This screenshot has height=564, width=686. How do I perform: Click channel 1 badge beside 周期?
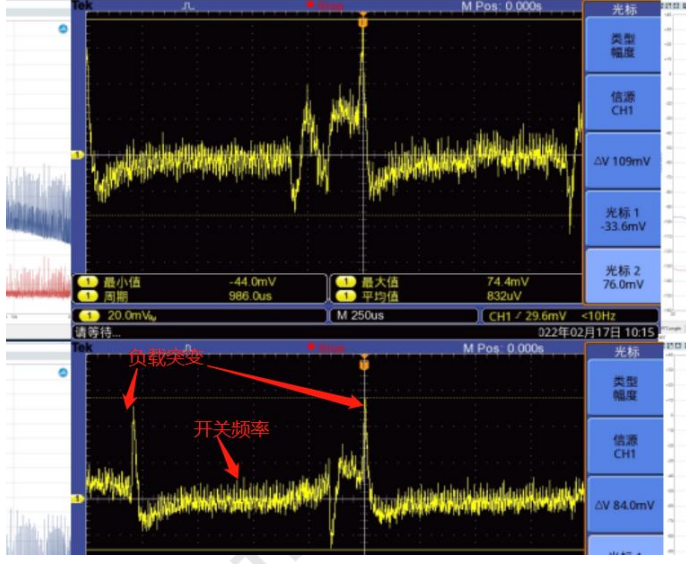pyautogui.click(x=88, y=296)
